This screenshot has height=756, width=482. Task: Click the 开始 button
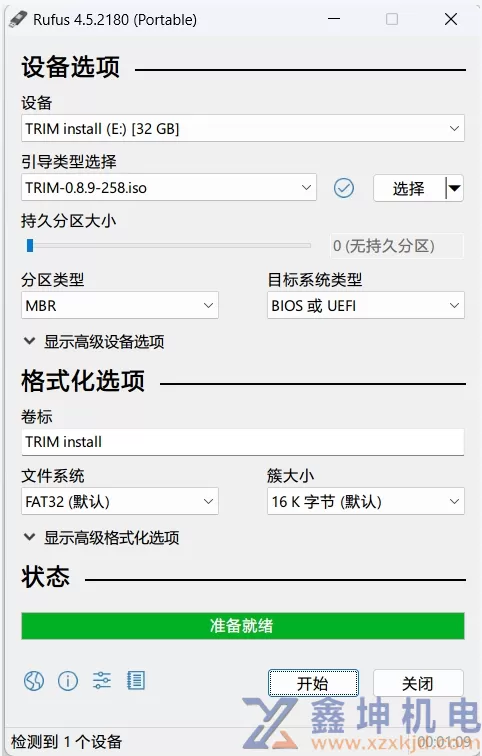[x=313, y=683]
